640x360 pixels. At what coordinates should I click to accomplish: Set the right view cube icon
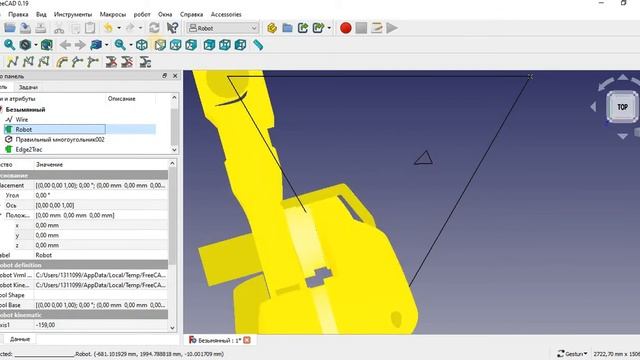[191, 45]
